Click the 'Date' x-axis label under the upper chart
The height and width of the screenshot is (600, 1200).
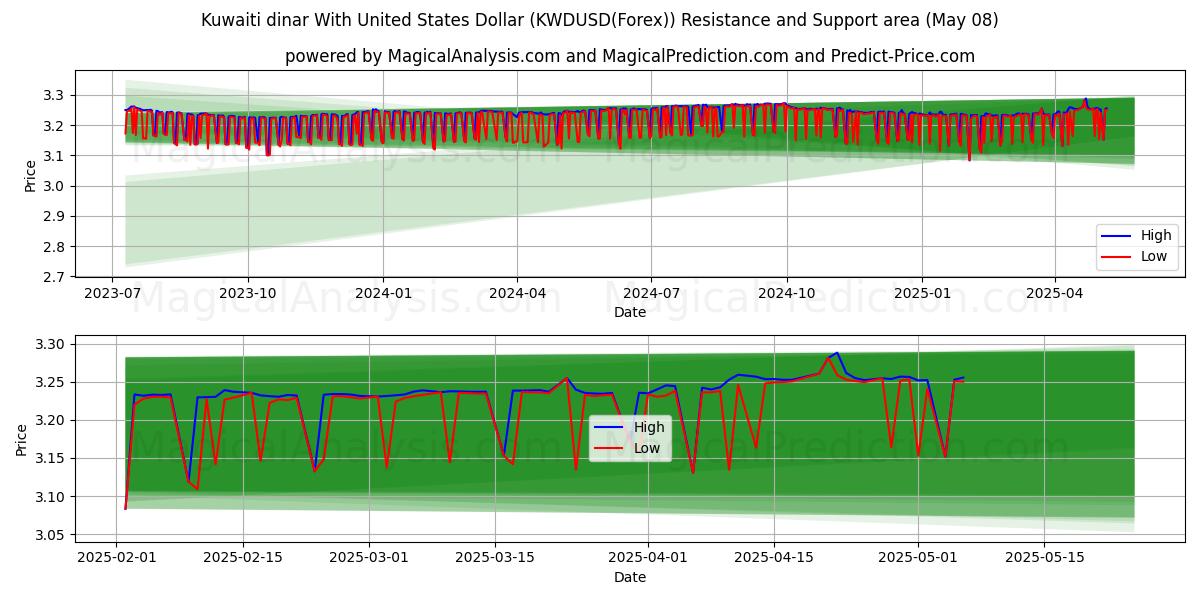(x=630, y=312)
